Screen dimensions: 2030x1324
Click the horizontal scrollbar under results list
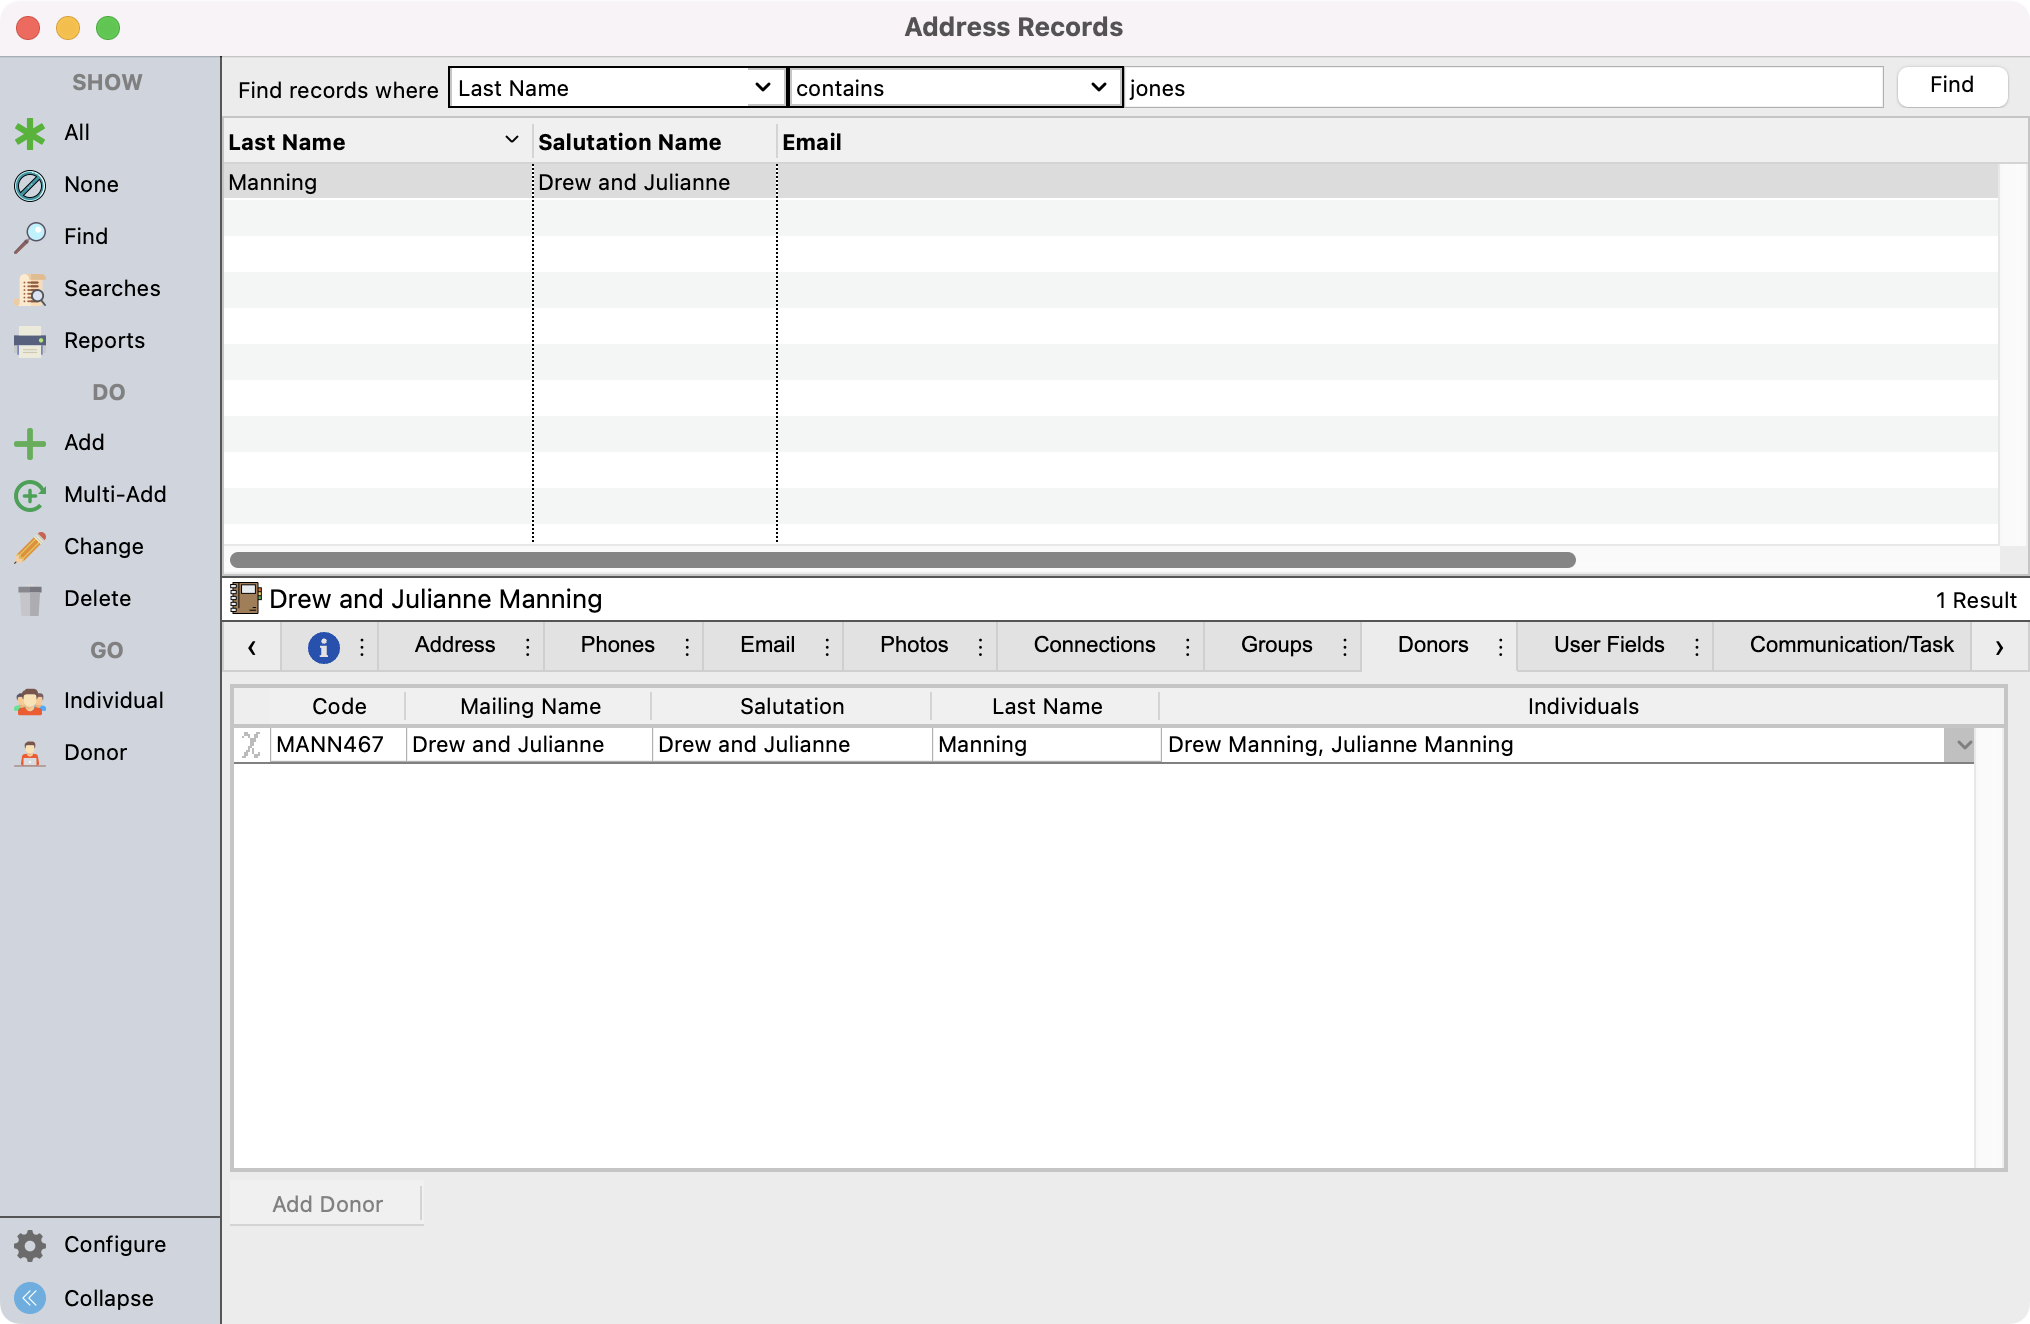[x=902, y=560]
